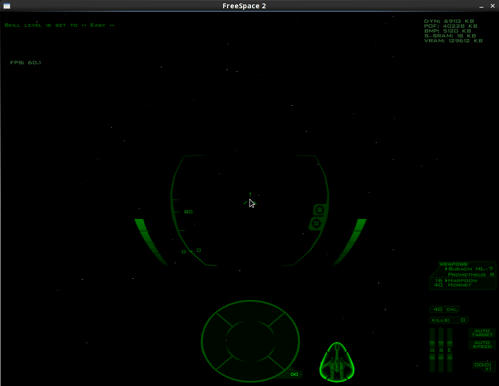499x386 pixels.
Task: Click the center of the radar scope
Action: coord(250,341)
